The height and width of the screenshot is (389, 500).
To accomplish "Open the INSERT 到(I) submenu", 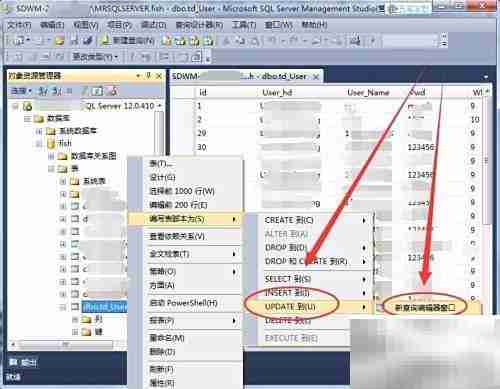I will (316, 293).
